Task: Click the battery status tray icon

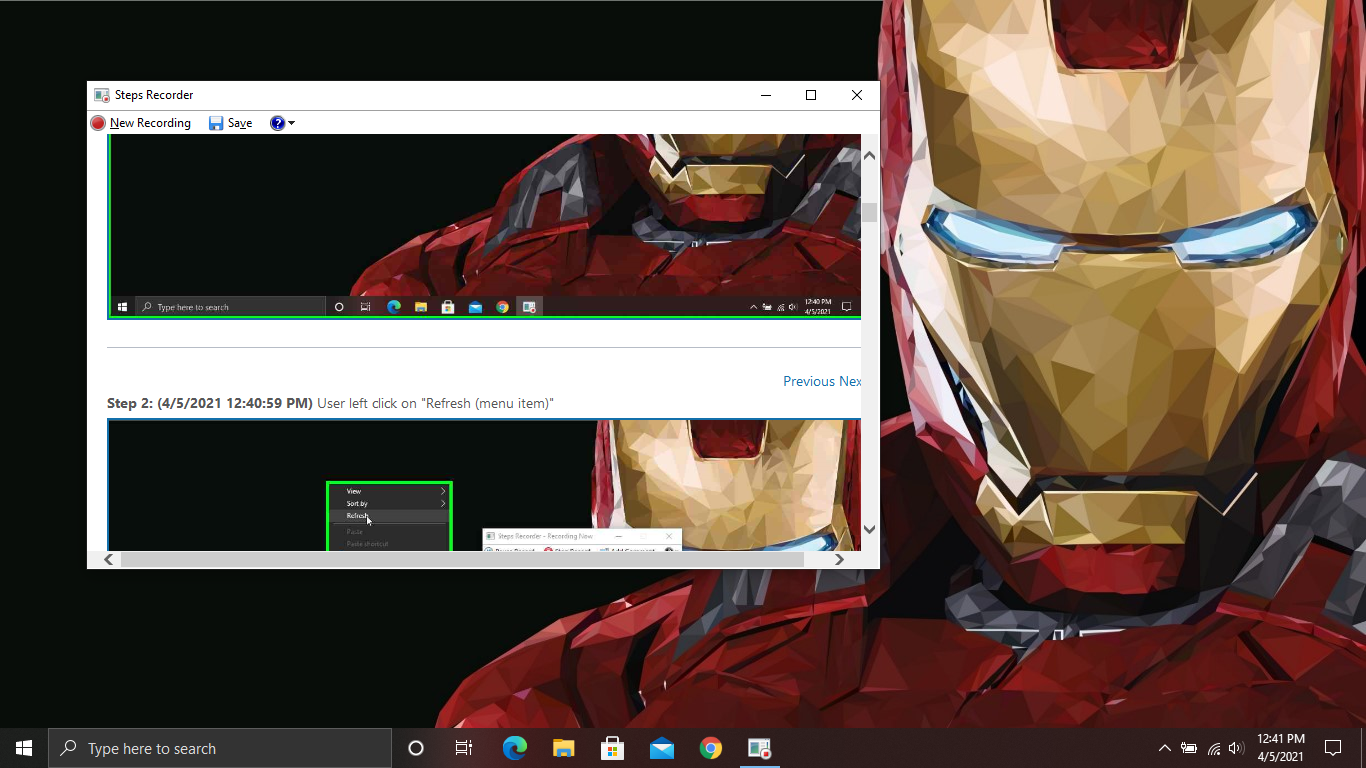Action: (1189, 748)
